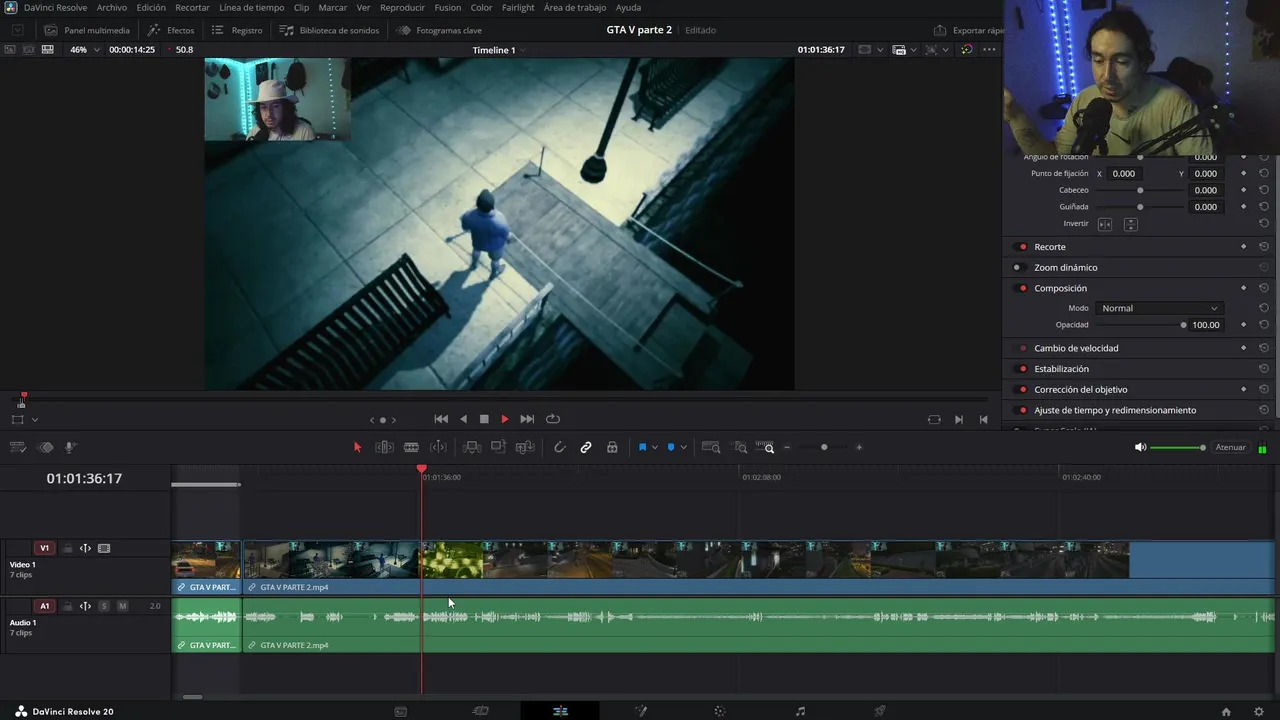Click the vertical Invertir flip button
Image resolution: width=1280 pixels, height=720 pixels.
pyautogui.click(x=1131, y=224)
